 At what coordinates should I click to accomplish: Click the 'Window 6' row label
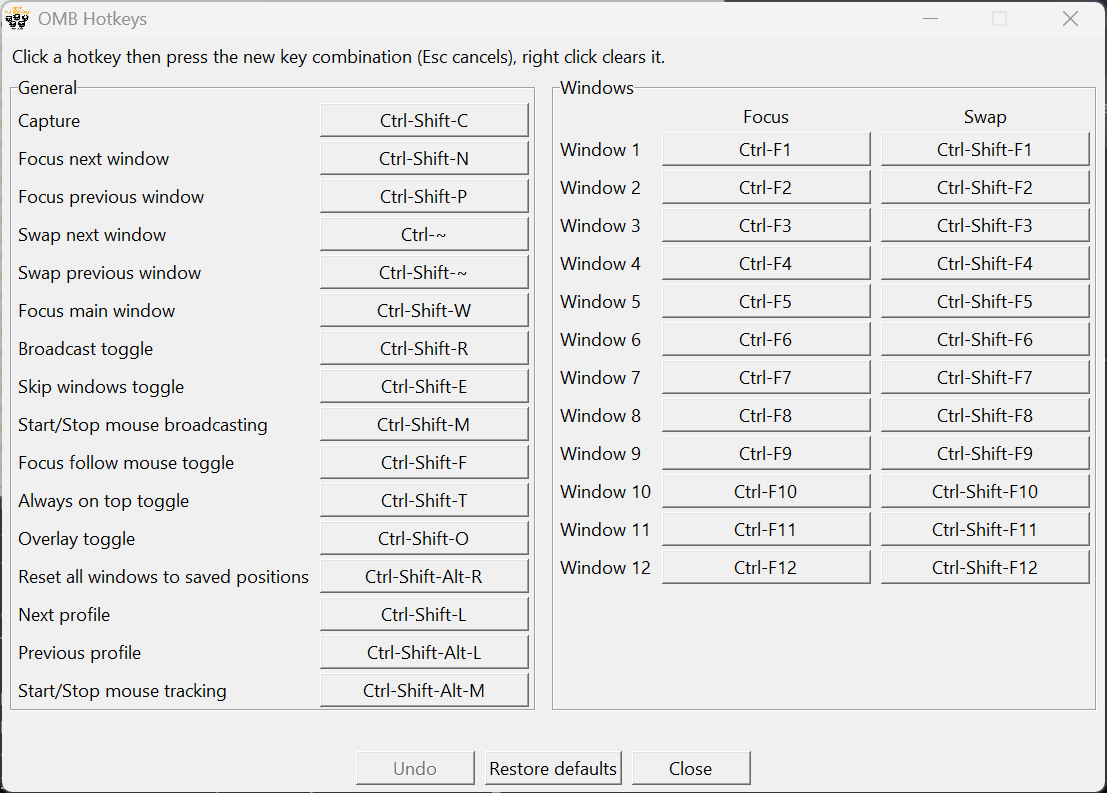(x=600, y=340)
